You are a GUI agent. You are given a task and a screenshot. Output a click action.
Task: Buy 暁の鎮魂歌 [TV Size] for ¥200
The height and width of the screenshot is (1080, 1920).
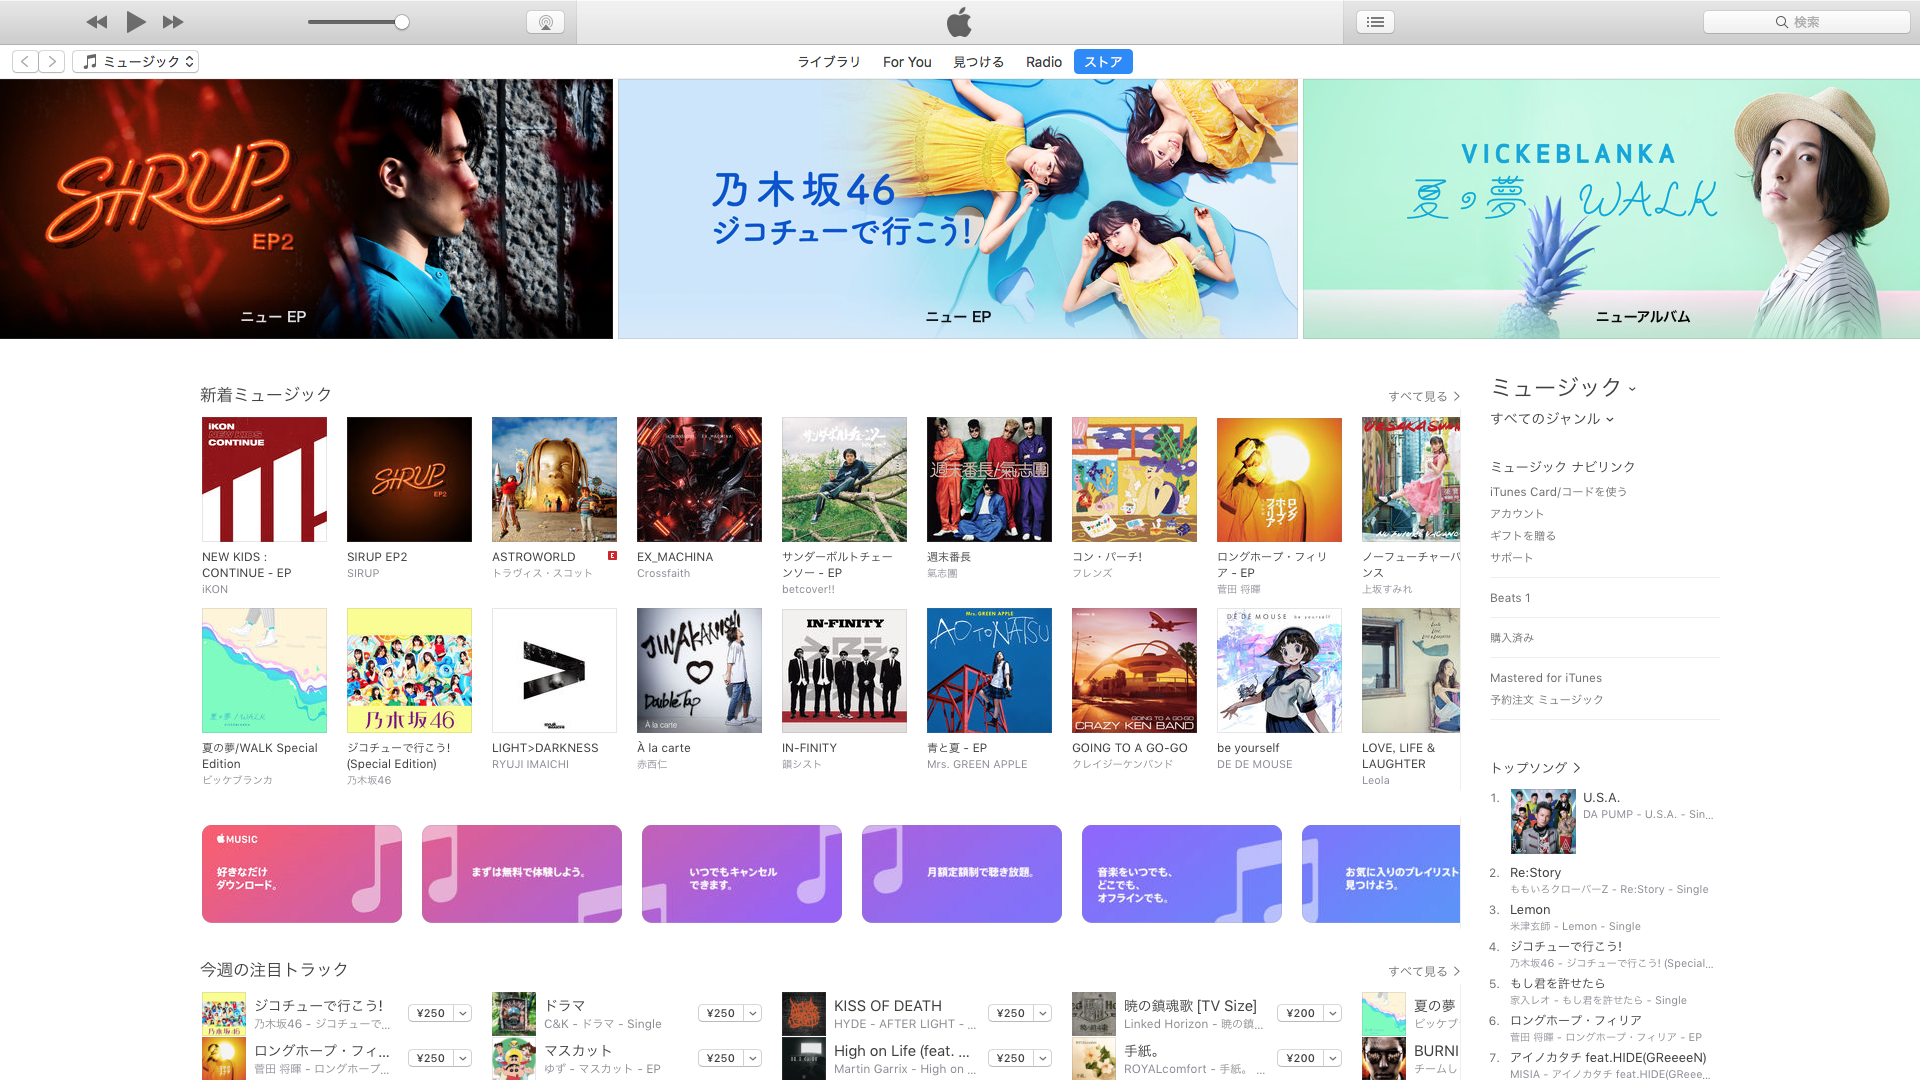pyautogui.click(x=1301, y=1013)
